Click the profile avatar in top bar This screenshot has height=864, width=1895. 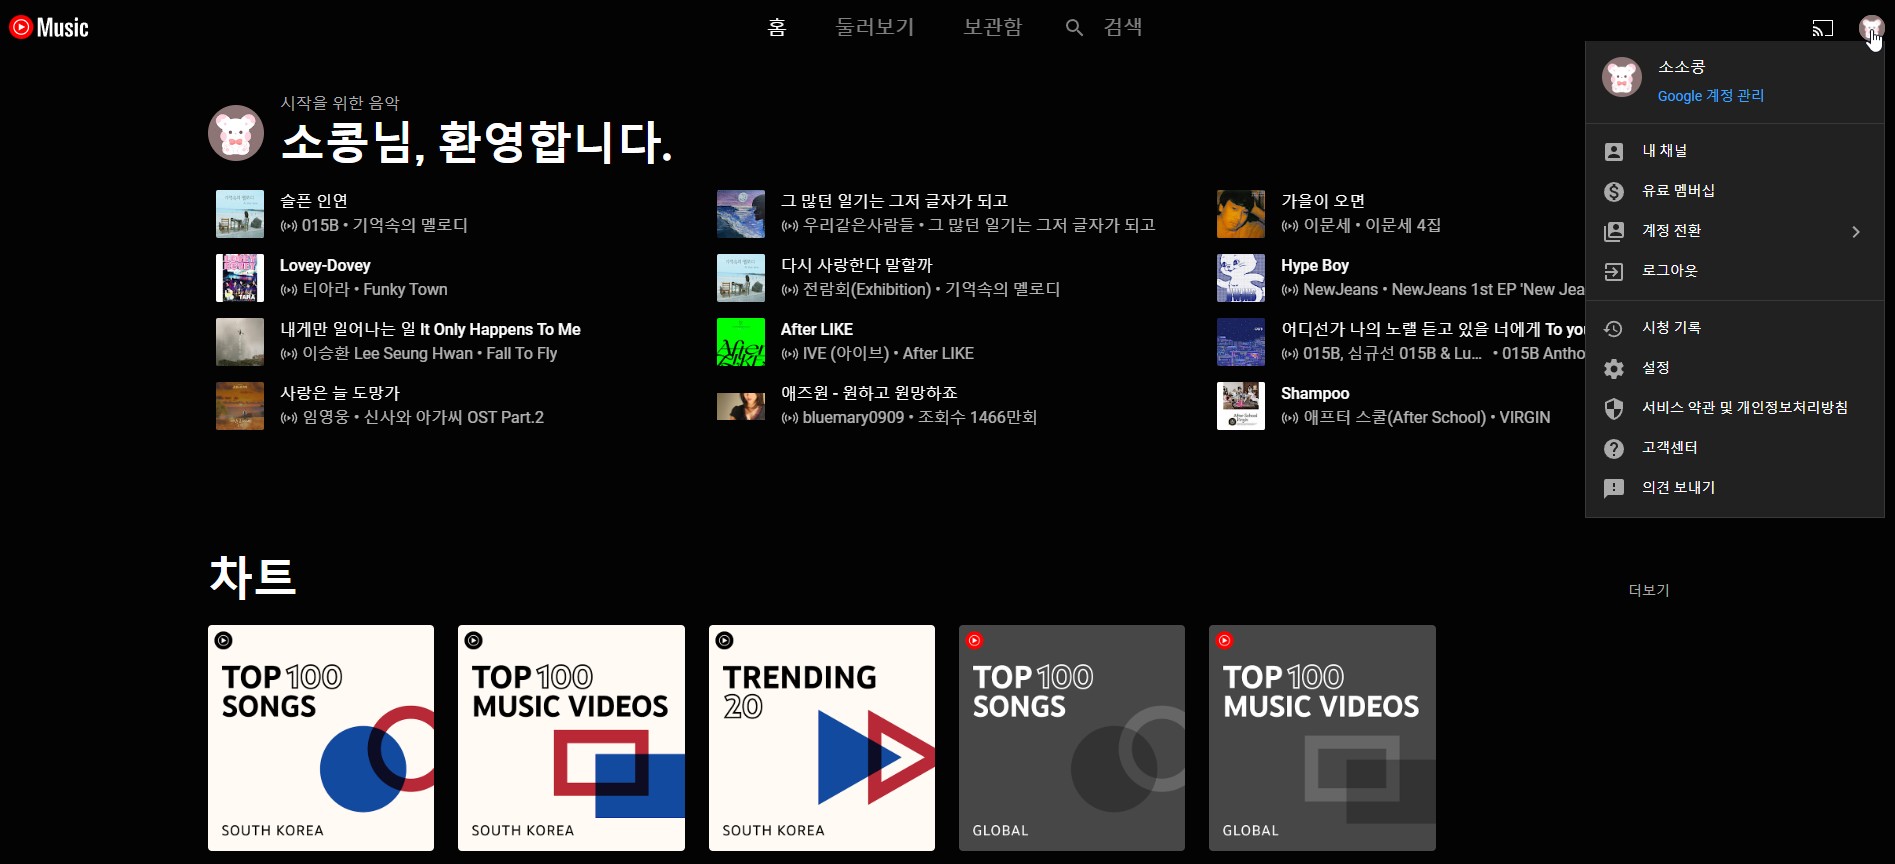(x=1871, y=28)
